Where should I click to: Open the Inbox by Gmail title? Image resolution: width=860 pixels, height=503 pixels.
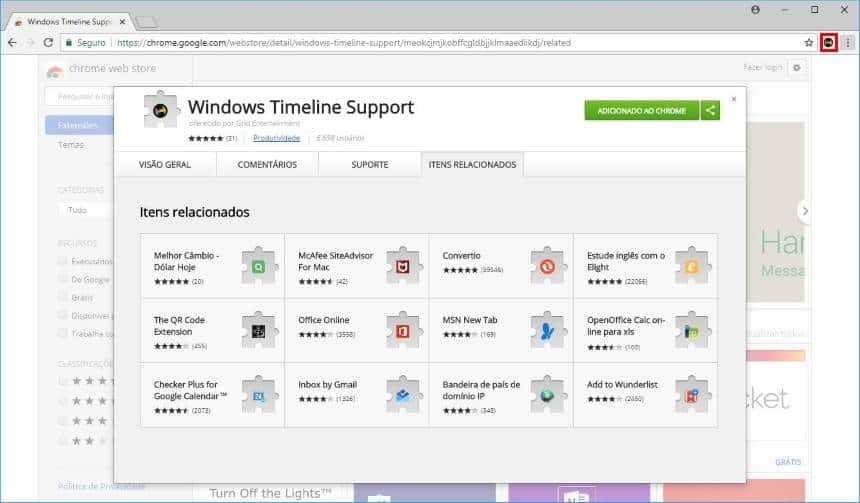coord(327,385)
